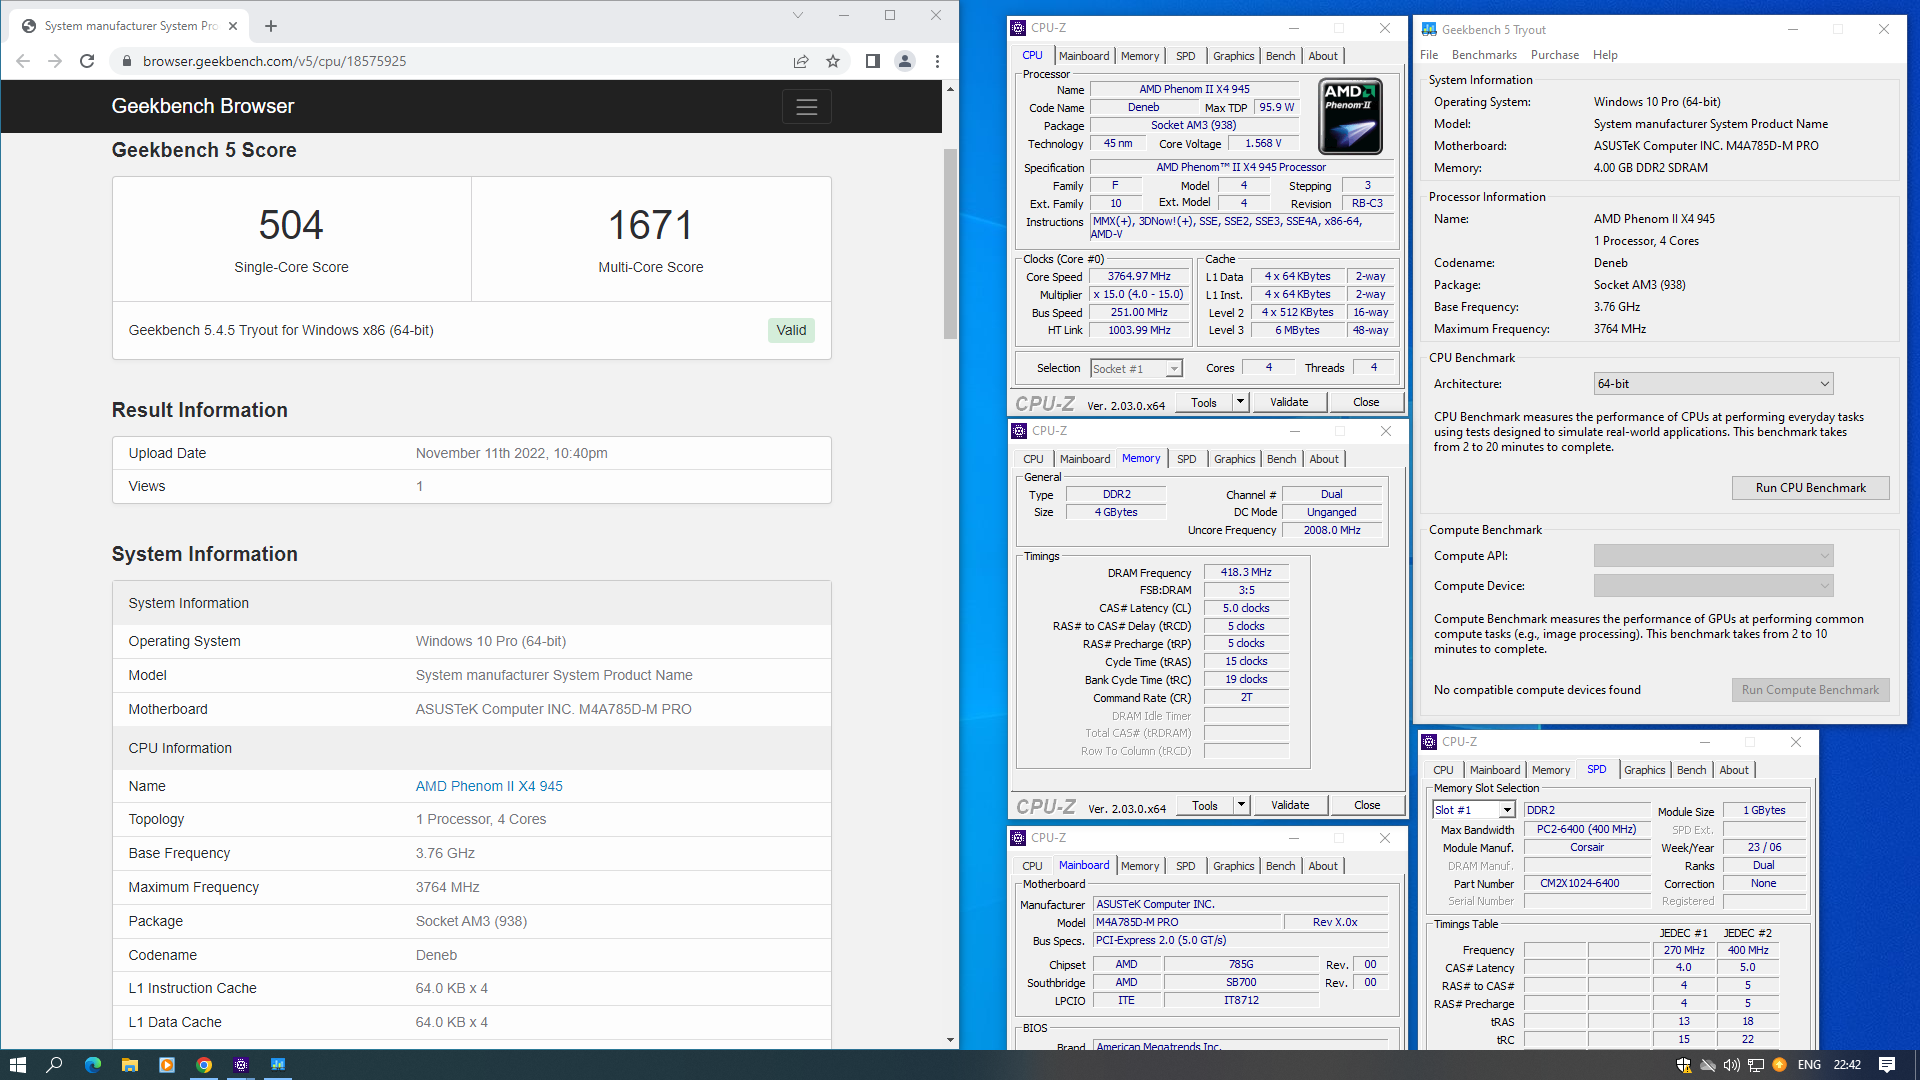Expand the Tools dropdown arrow in Memory CPU-Z window
Viewport: 1920px width, 1080px height.
1241,805
